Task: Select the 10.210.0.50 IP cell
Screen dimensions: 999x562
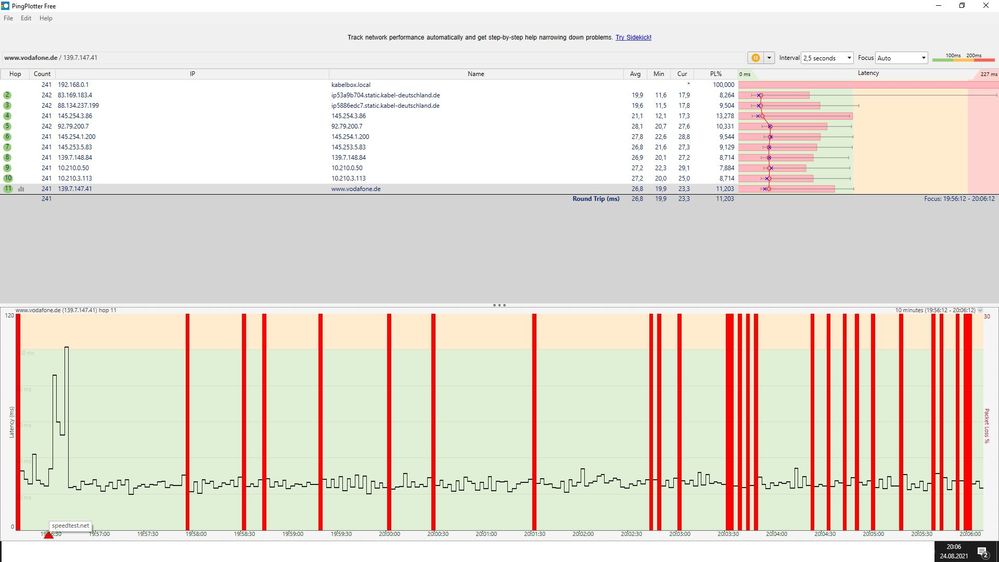Action: click(x=73, y=168)
